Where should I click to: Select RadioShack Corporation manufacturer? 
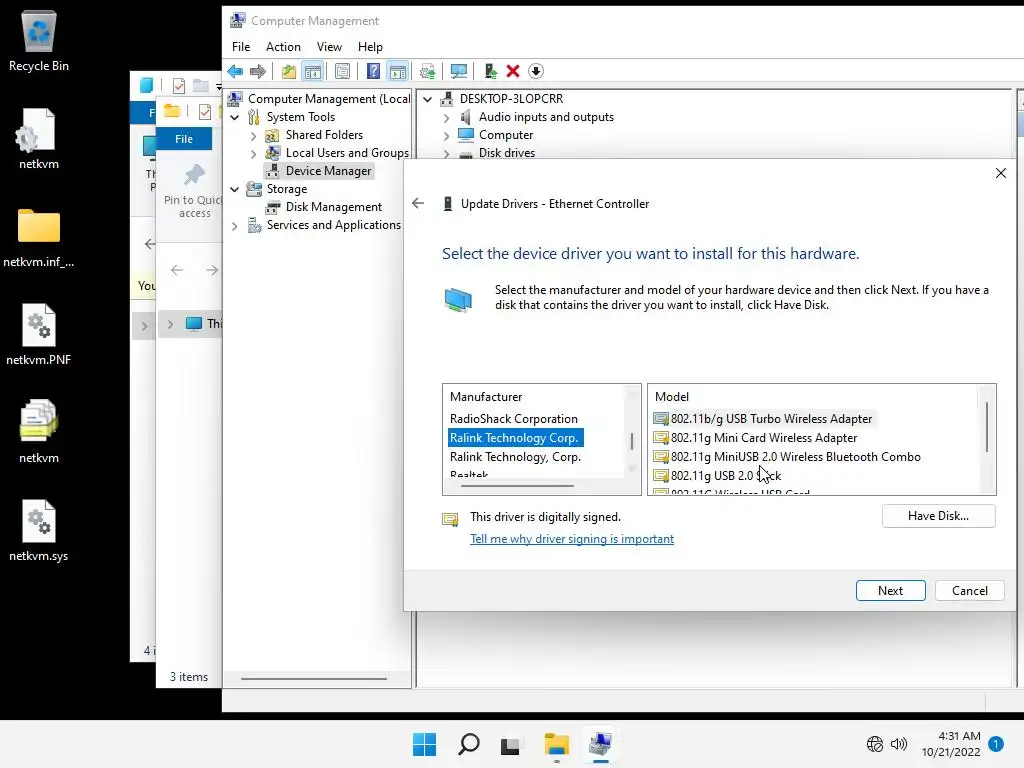point(514,419)
